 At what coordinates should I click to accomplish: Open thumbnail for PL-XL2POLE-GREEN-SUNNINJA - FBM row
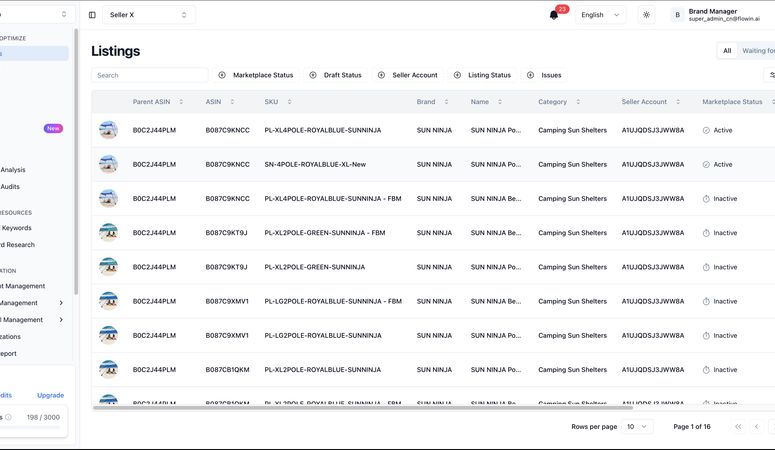pos(108,232)
